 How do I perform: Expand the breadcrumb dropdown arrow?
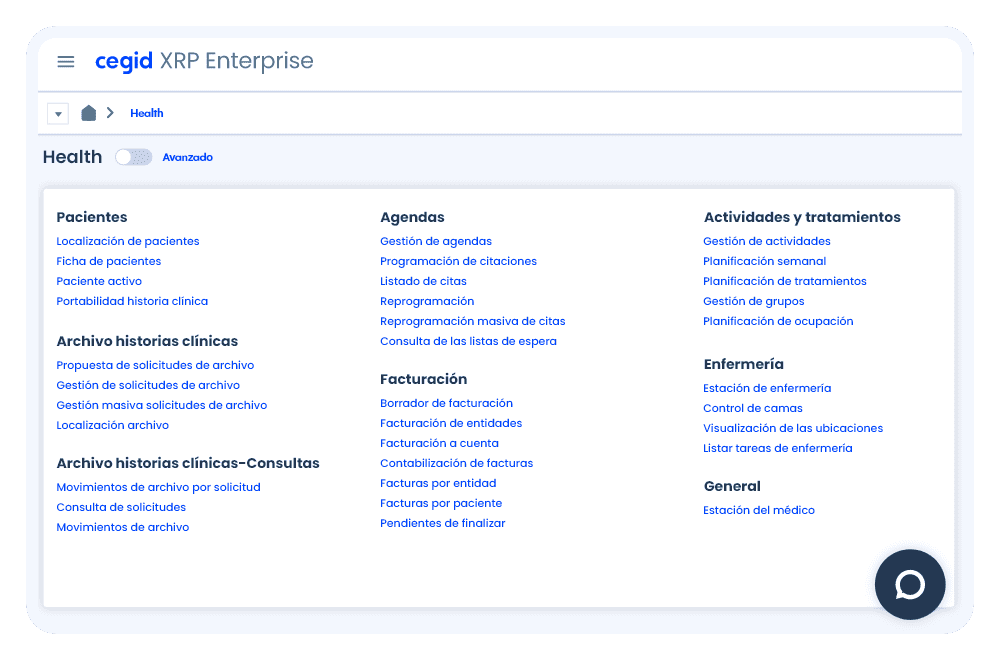point(58,114)
